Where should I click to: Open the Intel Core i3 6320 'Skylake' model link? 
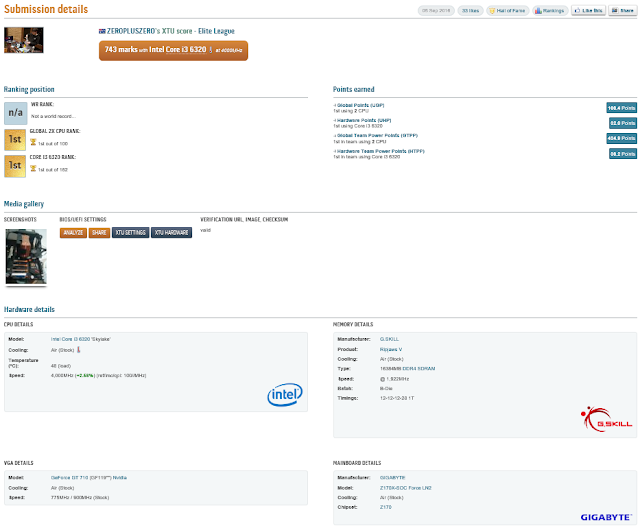[82, 339]
